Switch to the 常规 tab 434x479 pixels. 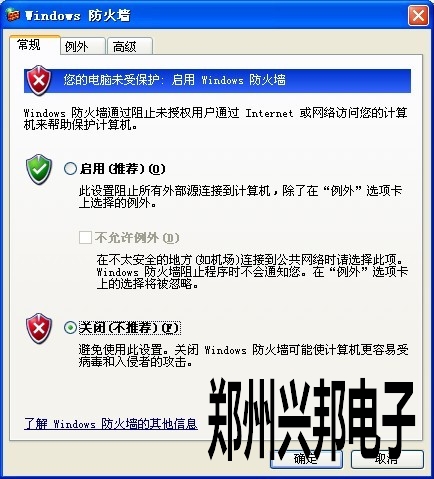[29, 44]
